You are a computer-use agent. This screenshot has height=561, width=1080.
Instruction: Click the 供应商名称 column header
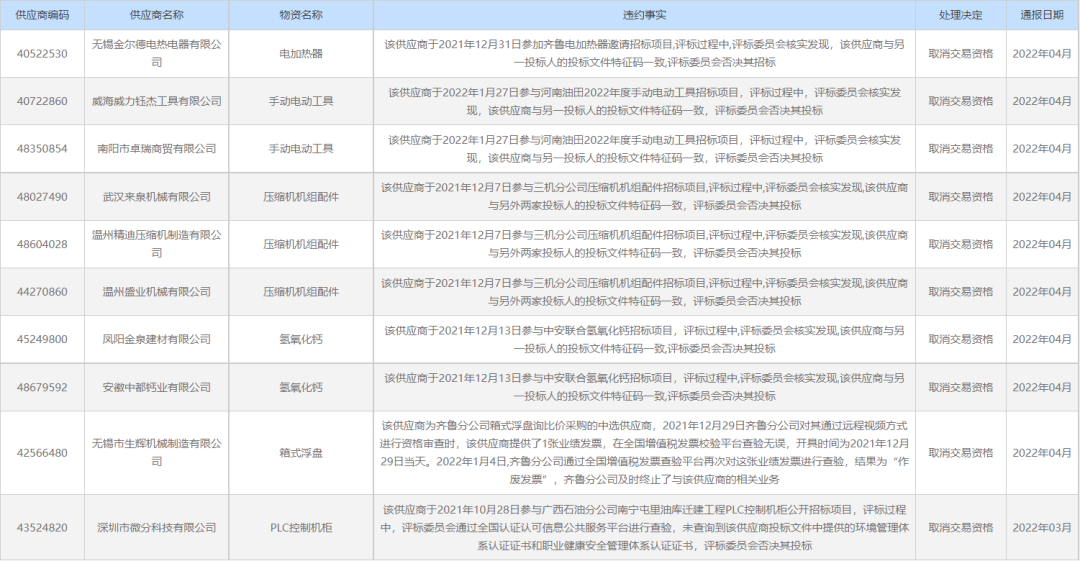click(x=156, y=14)
